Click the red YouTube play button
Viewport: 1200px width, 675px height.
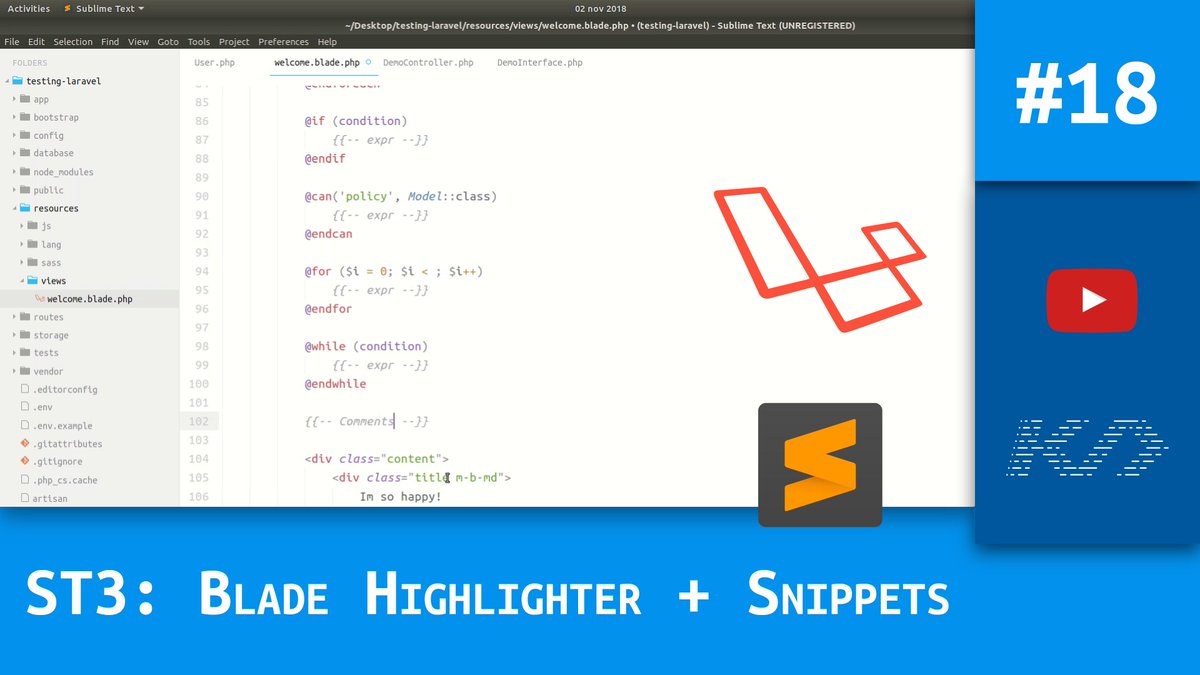(1091, 300)
